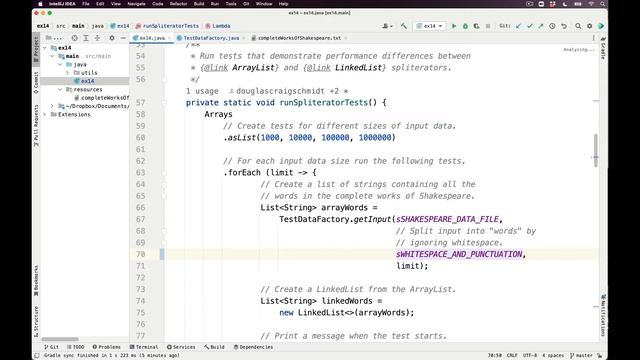This screenshot has width=640, height=360.
Task: Open the Dependencies tool window
Action: tap(253, 347)
